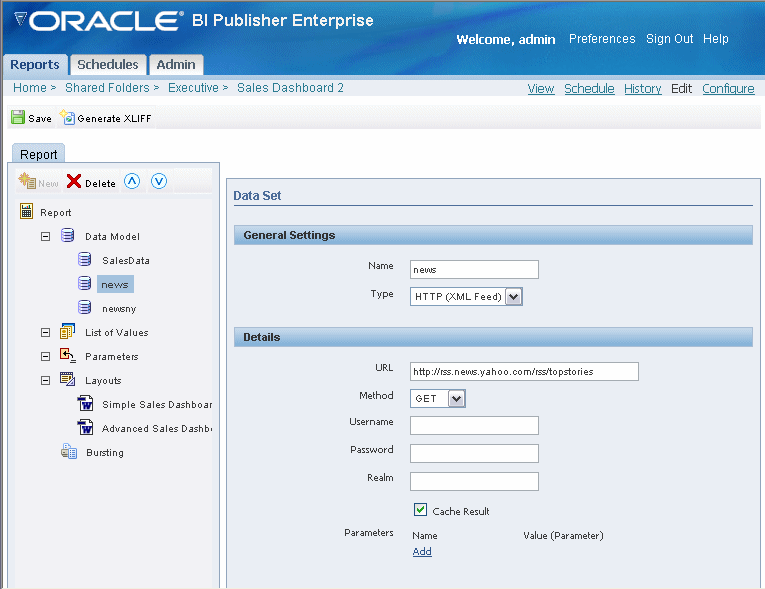Click the Generate XLIFF icon
This screenshot has height=589, width=765.
[67, 117]
